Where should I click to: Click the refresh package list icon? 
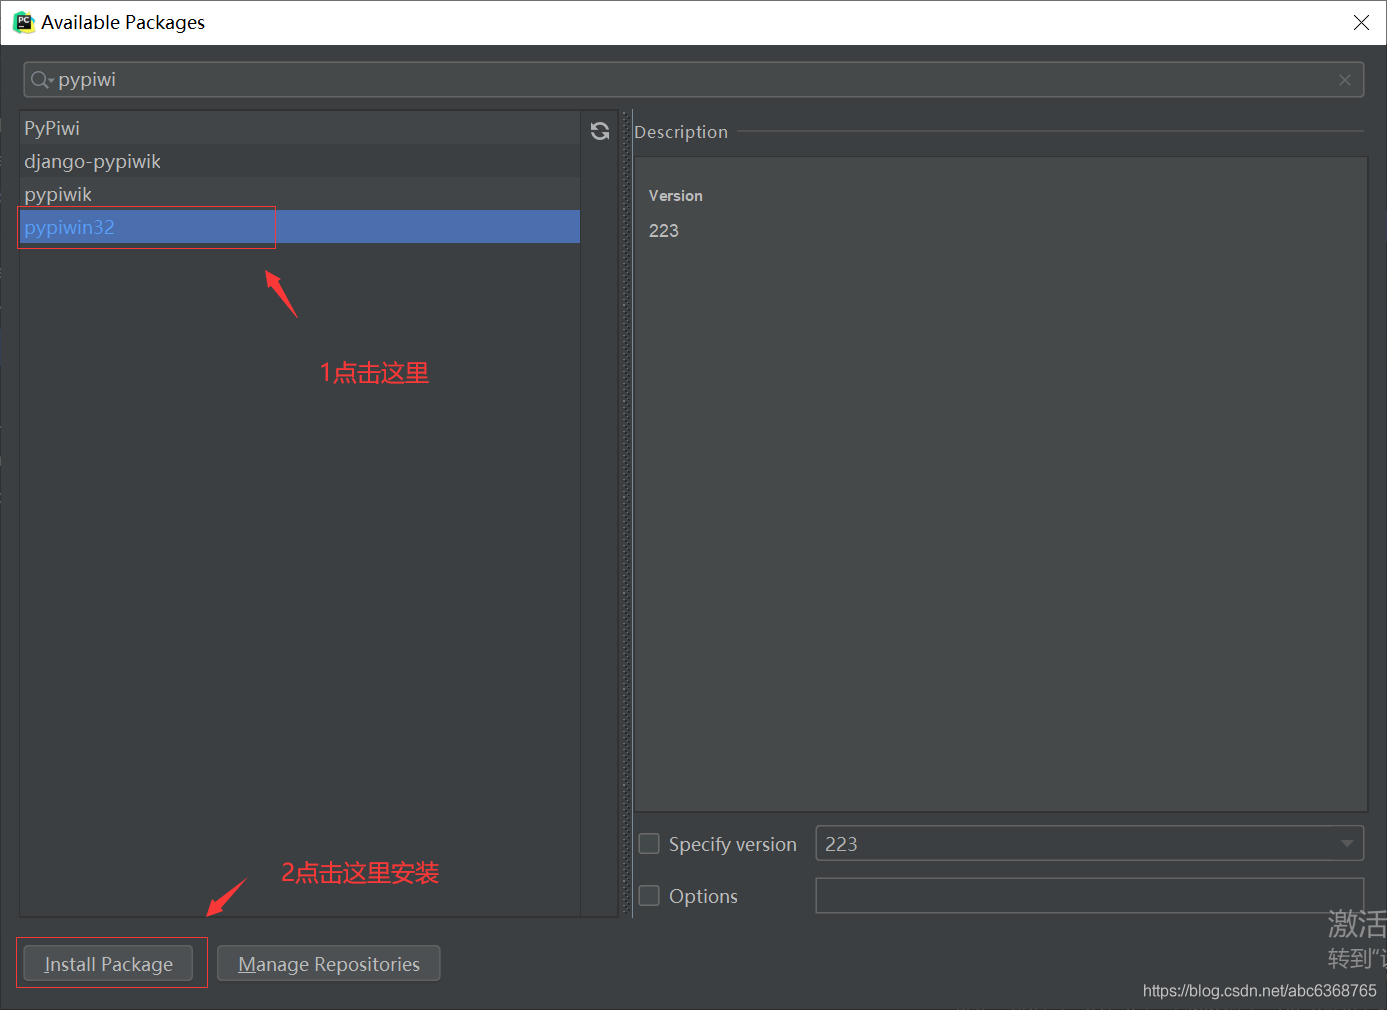click(600, 131)
